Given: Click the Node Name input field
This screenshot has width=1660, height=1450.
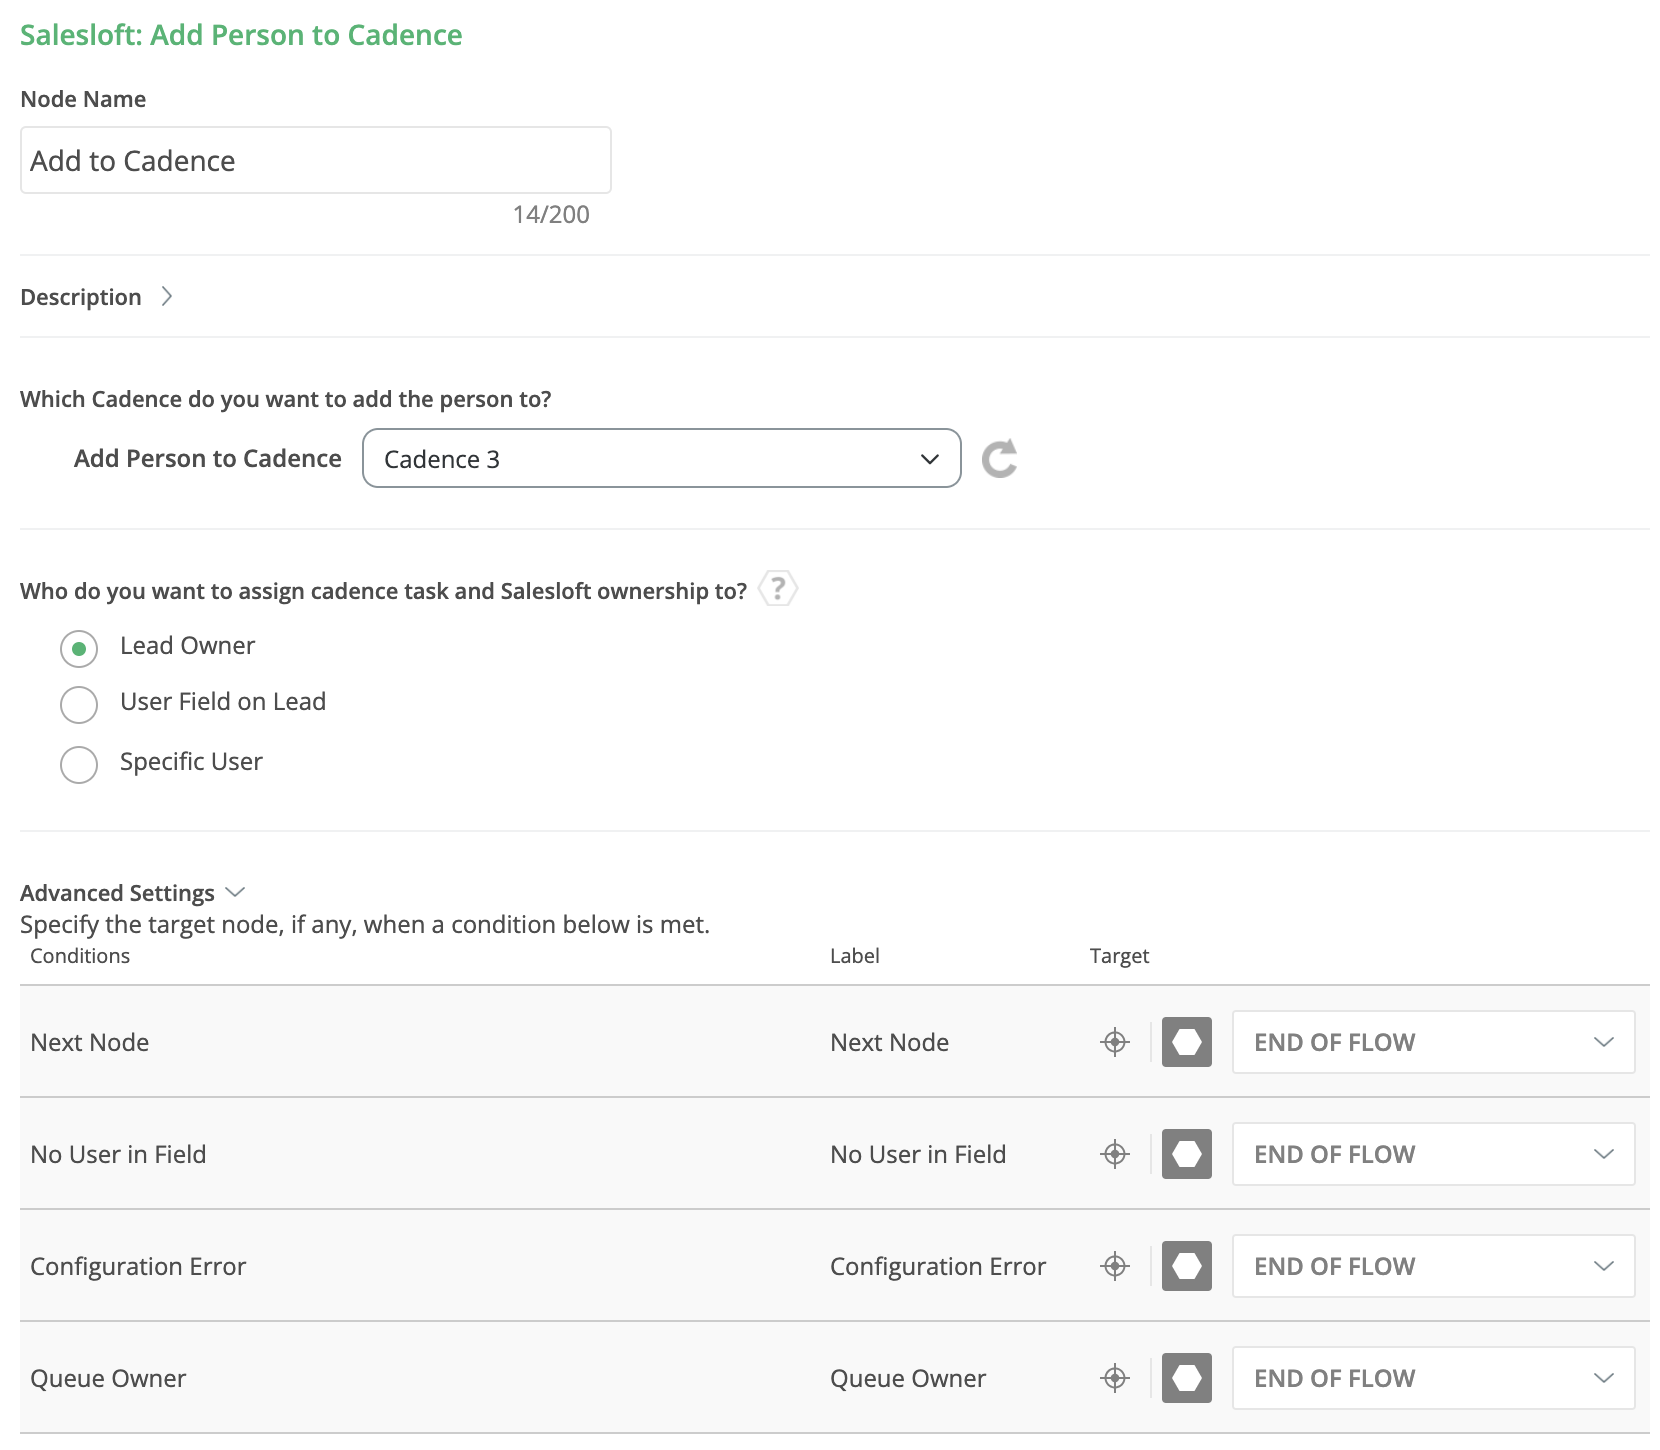Looking at the screenshot, I should pyautogui.click(x=316, y=160).
